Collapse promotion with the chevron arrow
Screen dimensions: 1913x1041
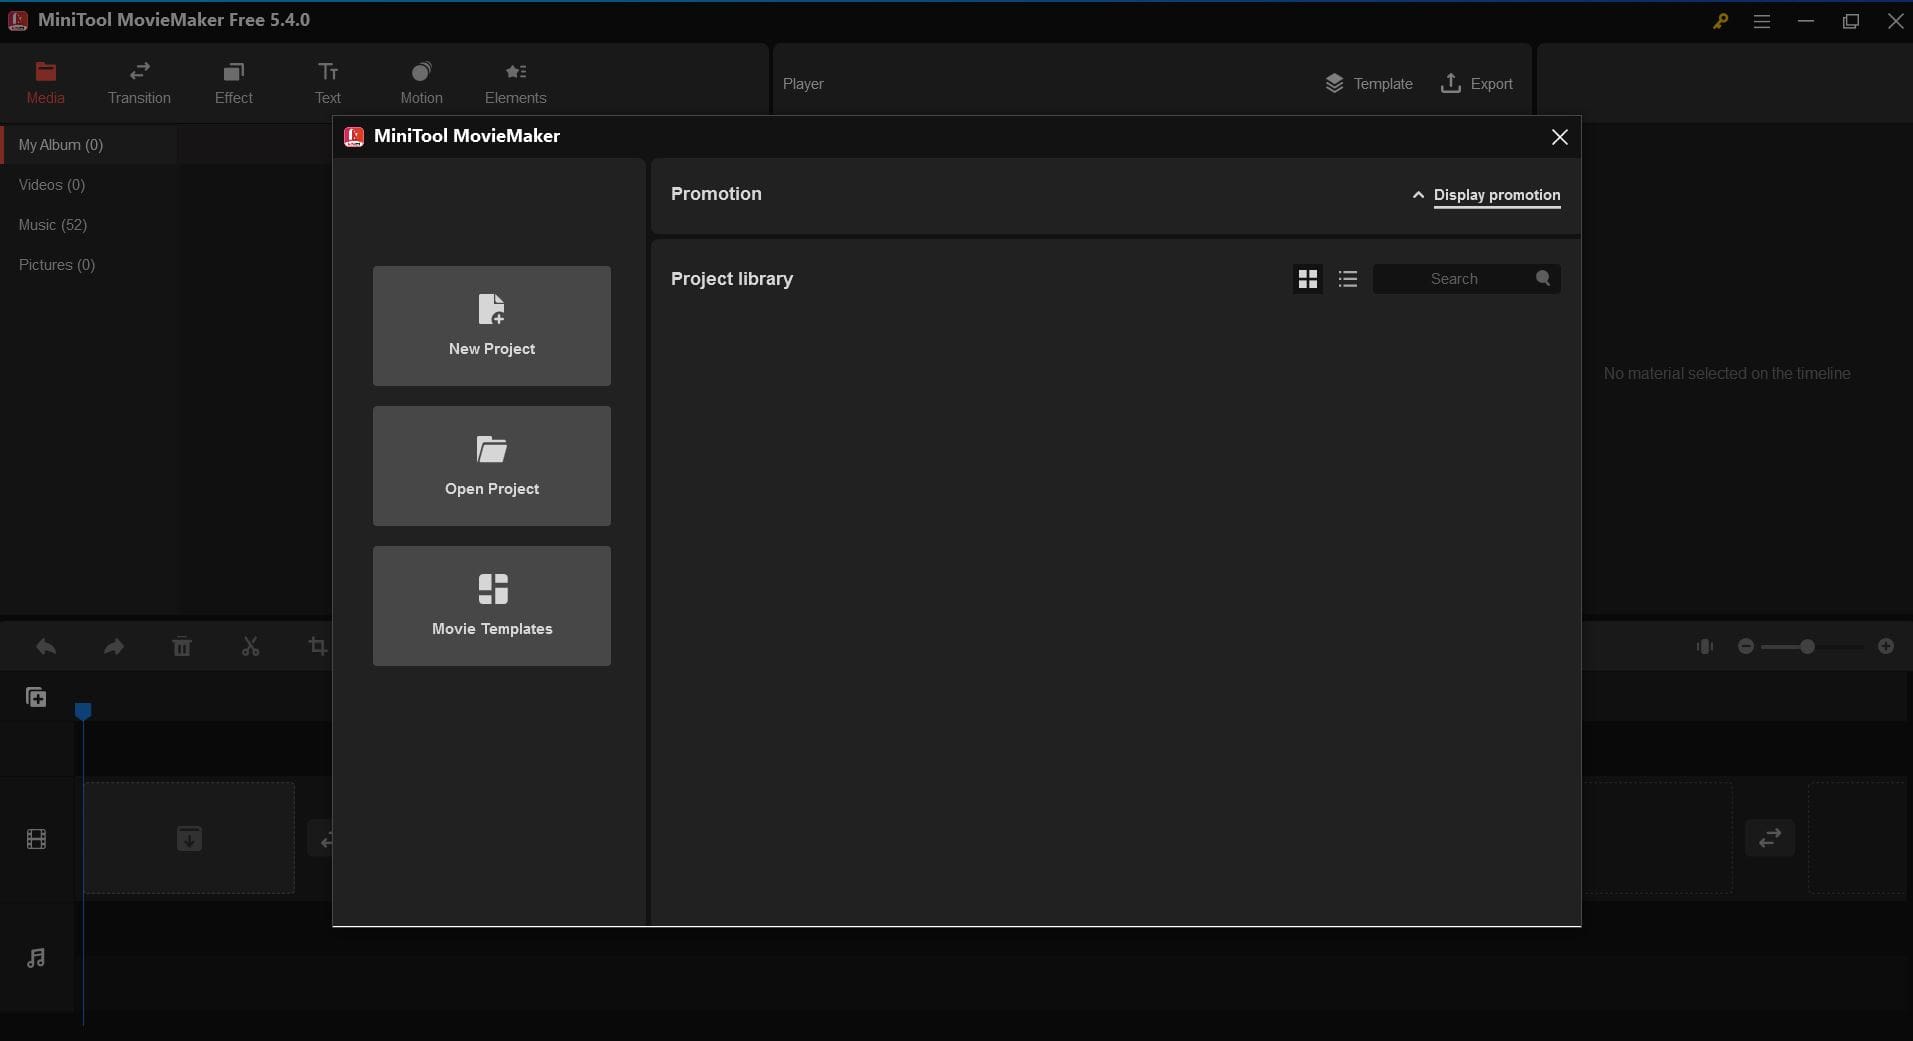(1418, 195)
